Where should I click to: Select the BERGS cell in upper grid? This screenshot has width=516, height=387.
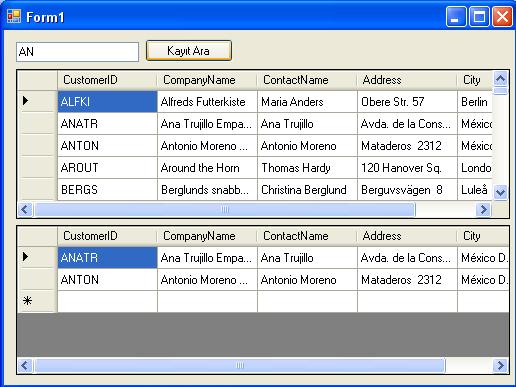(x=107, y=190)
